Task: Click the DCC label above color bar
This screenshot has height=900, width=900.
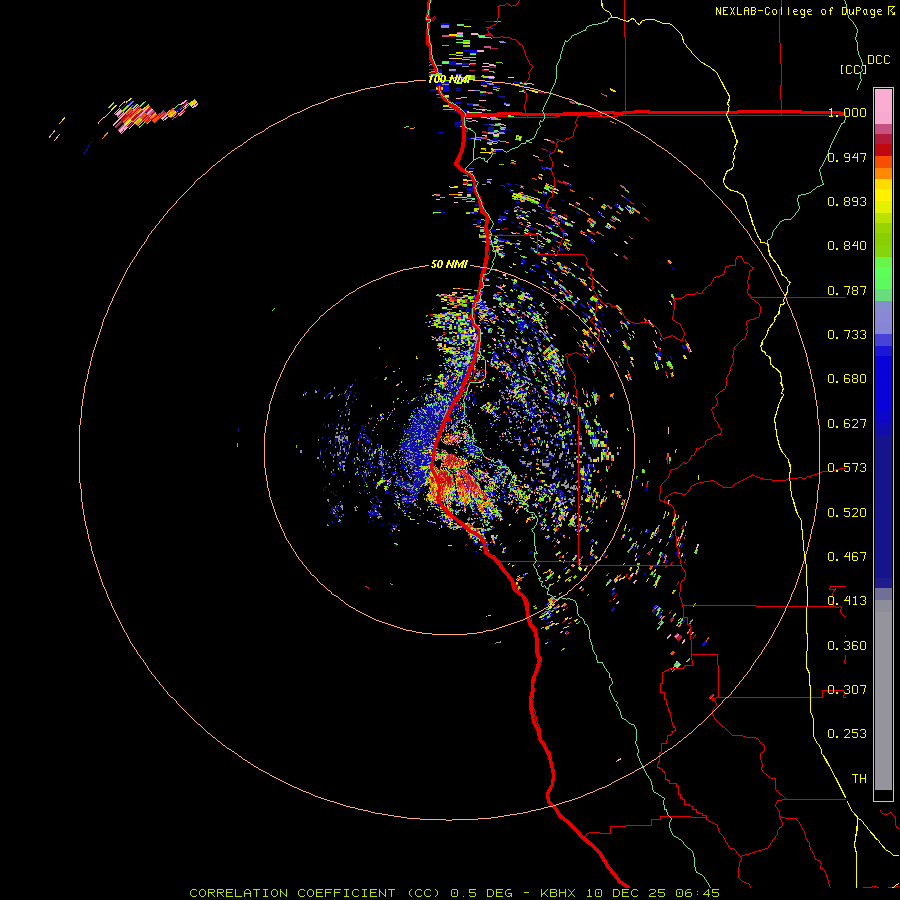Action: (x=879, y=60)
